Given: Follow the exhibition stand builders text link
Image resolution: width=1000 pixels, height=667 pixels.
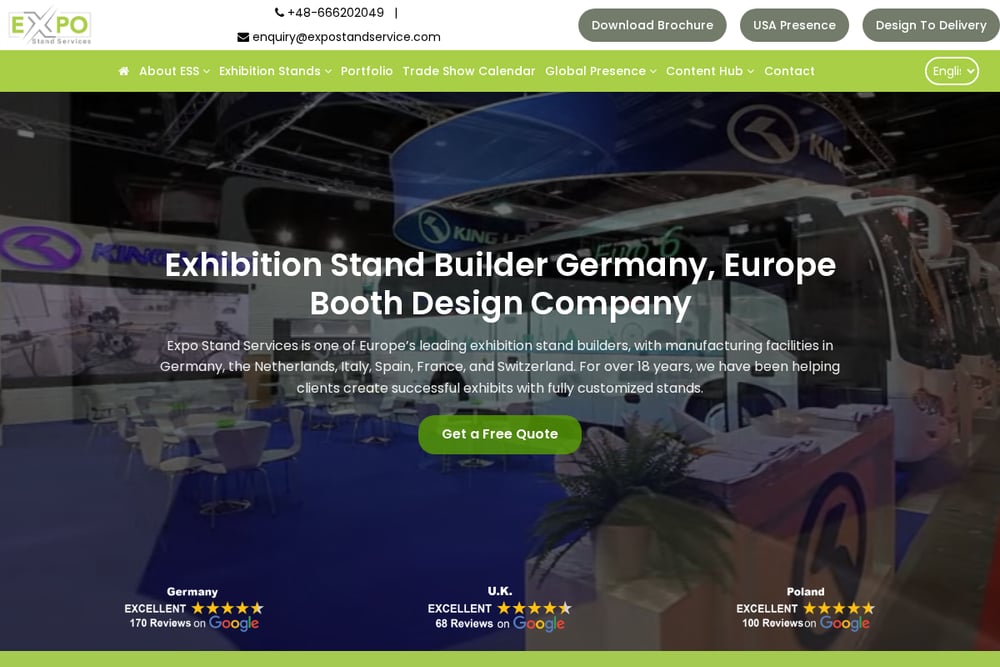Looking at the screenshot, I should (x=549, y=346).
